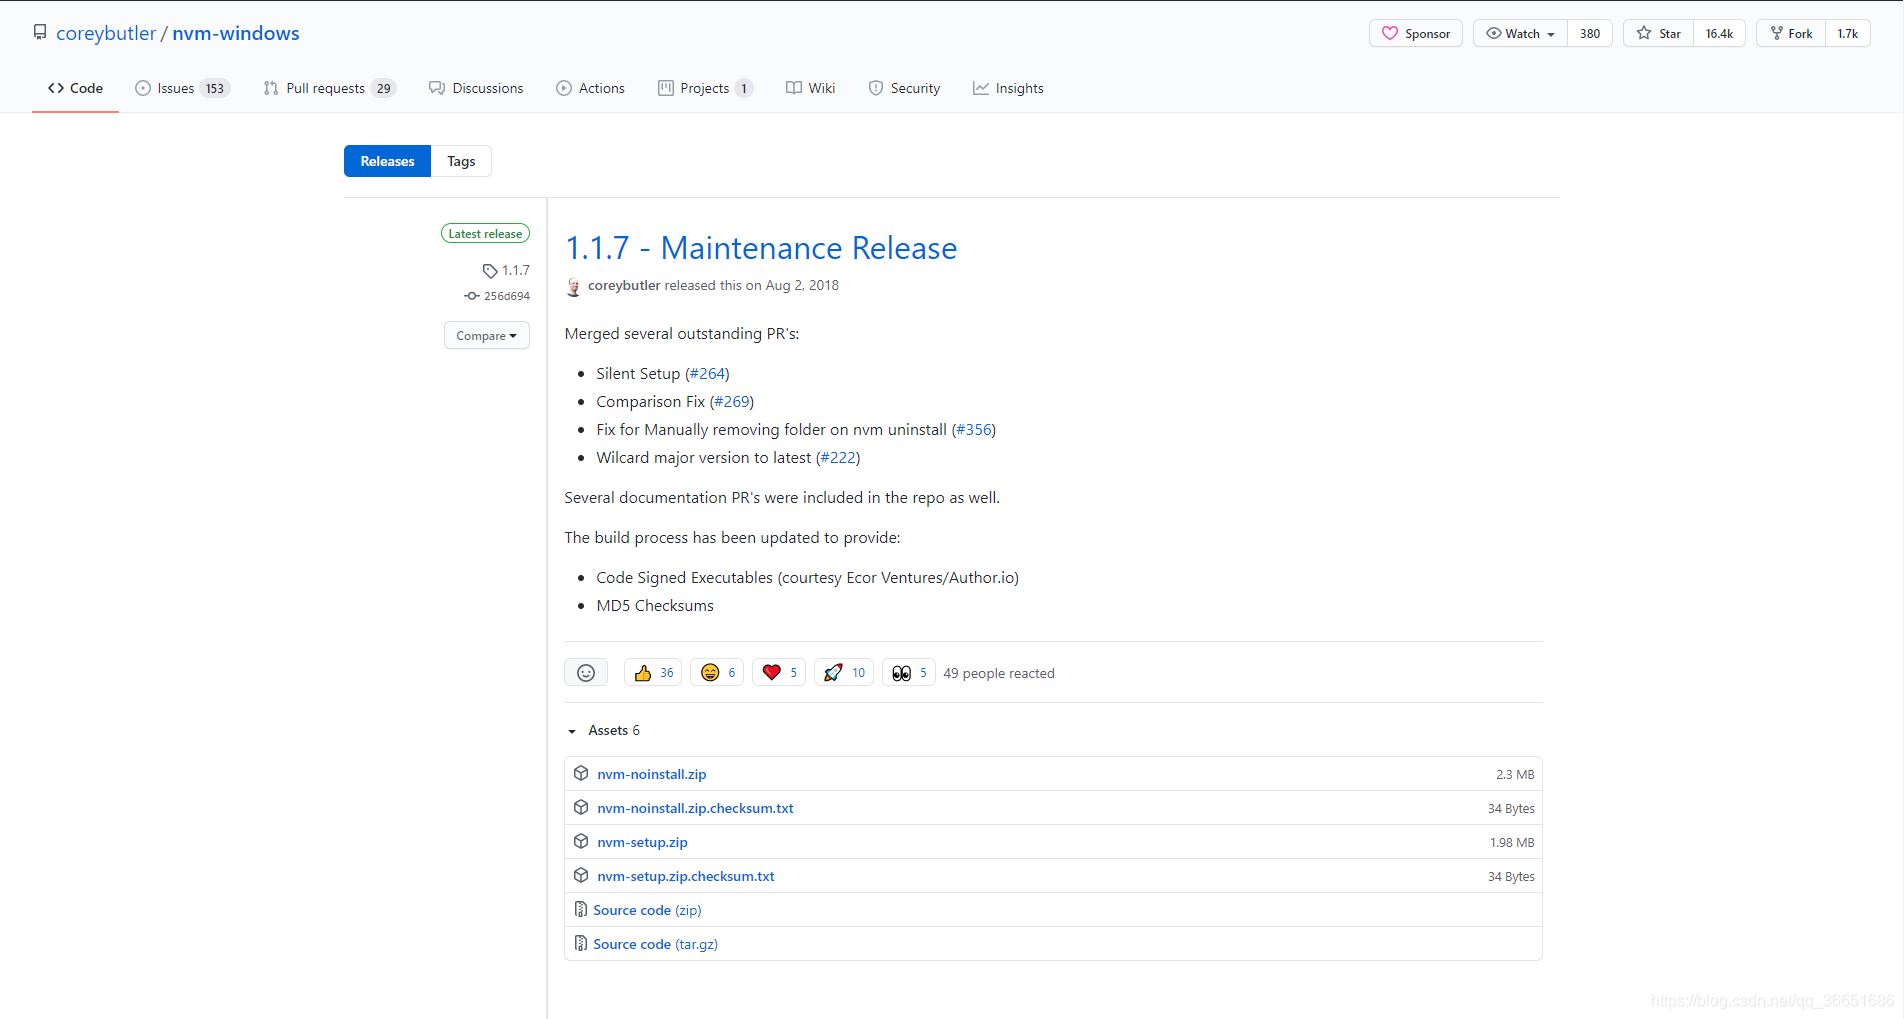Open the Watch dropdown menu

(1520, 33)
